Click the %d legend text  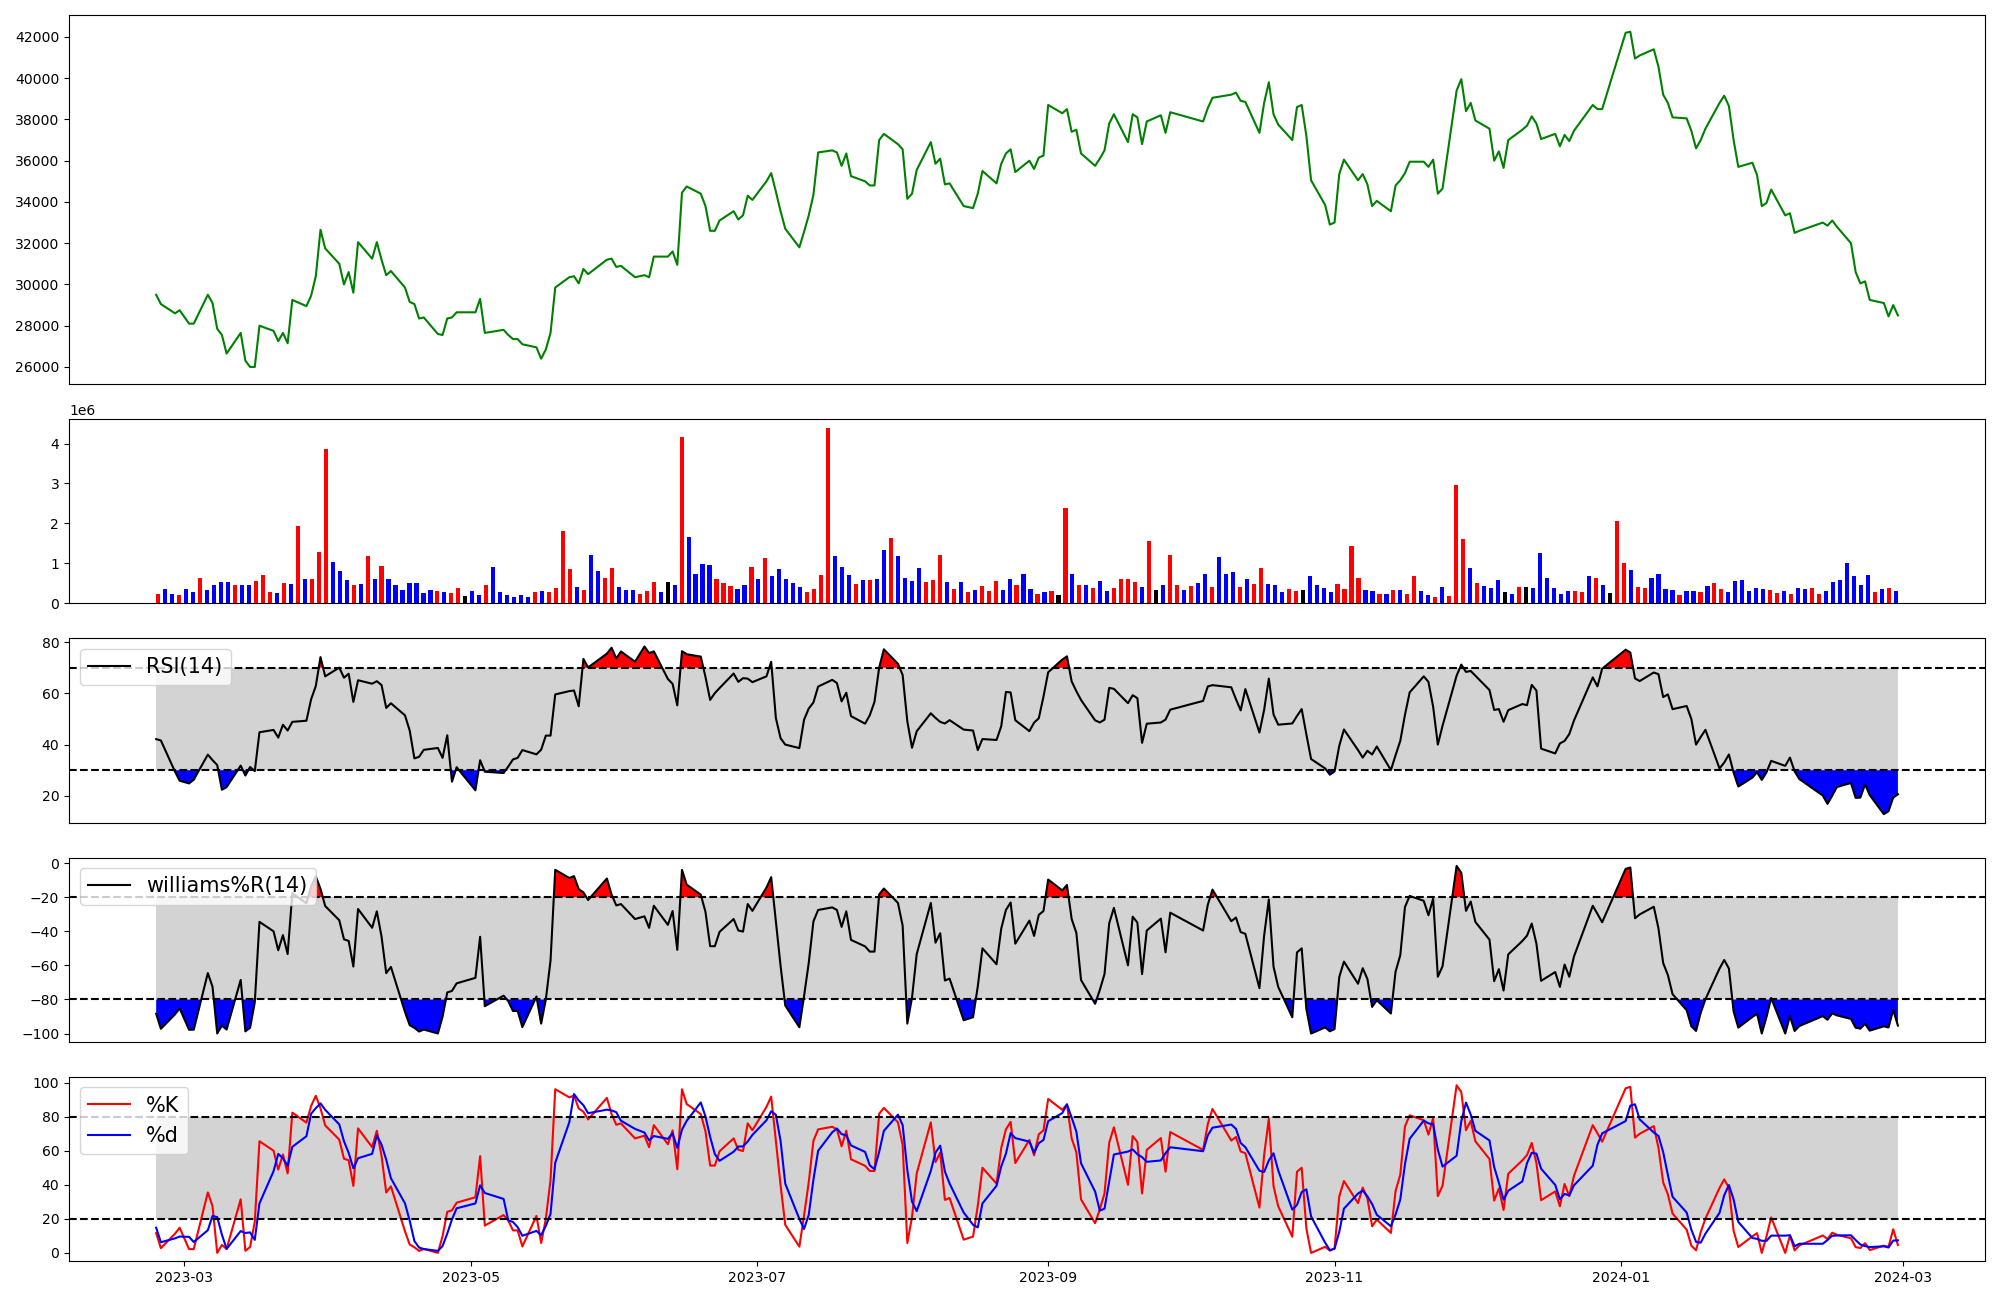(162, 1135)
